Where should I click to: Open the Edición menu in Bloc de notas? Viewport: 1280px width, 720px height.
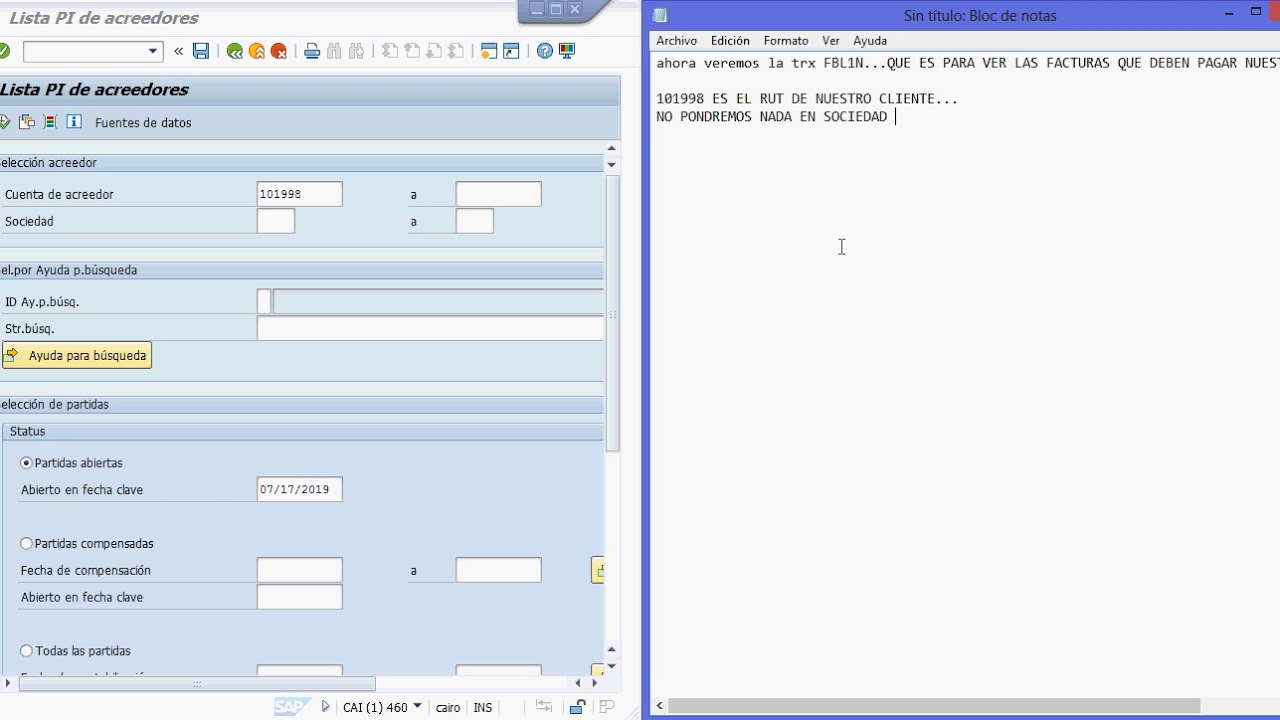[x=730, y=40]
